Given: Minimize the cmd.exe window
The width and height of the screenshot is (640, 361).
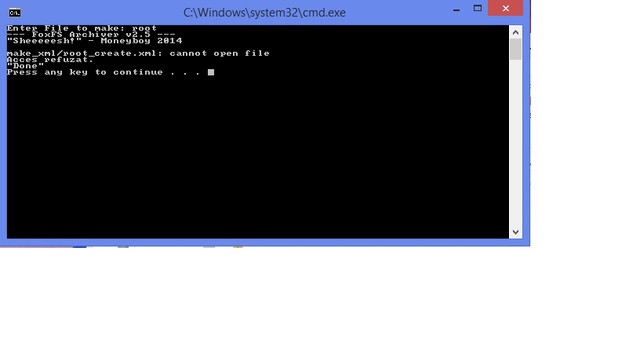Looking at the screenshot, I should coord(456,9).
